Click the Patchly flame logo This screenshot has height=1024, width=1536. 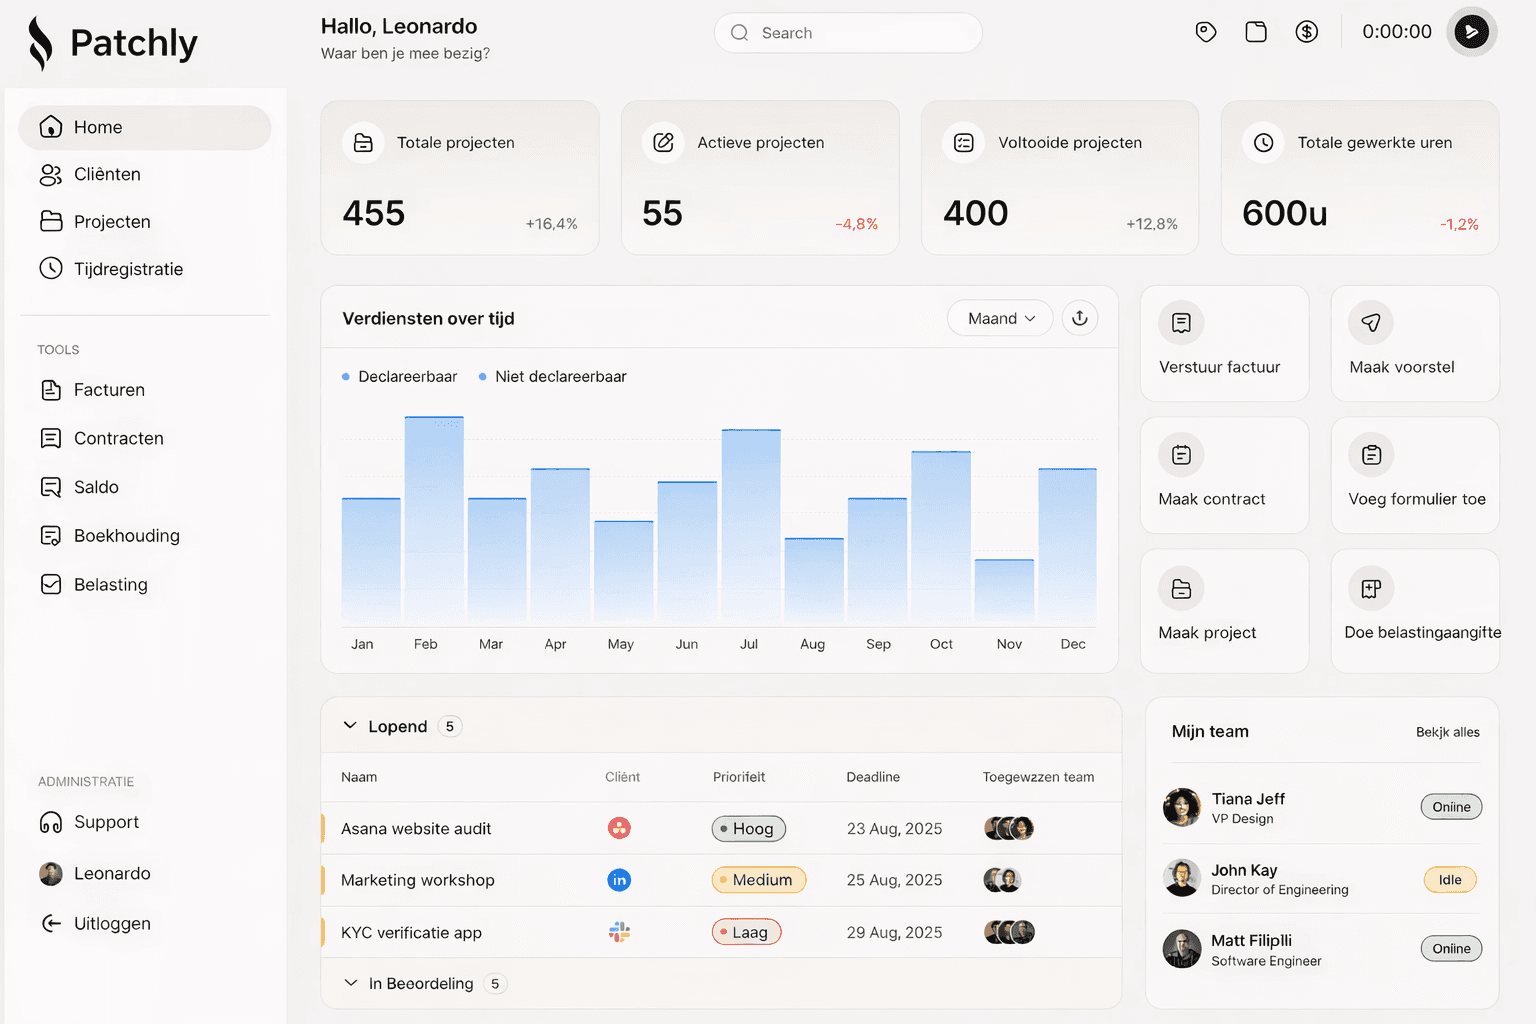coord(40,42)
